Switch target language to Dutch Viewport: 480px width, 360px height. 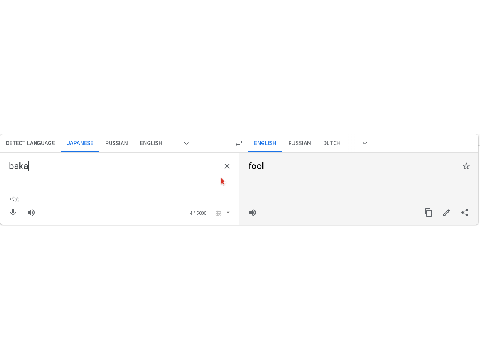332,143
